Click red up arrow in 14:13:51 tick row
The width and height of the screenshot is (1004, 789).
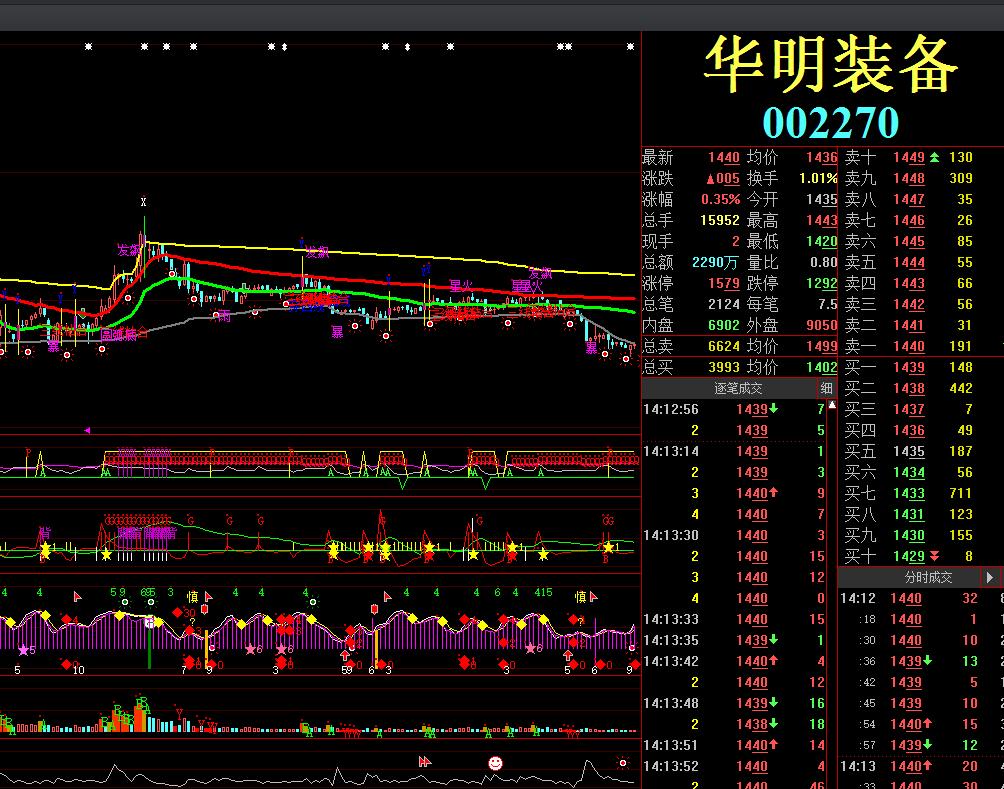click(x=773, y=745)
